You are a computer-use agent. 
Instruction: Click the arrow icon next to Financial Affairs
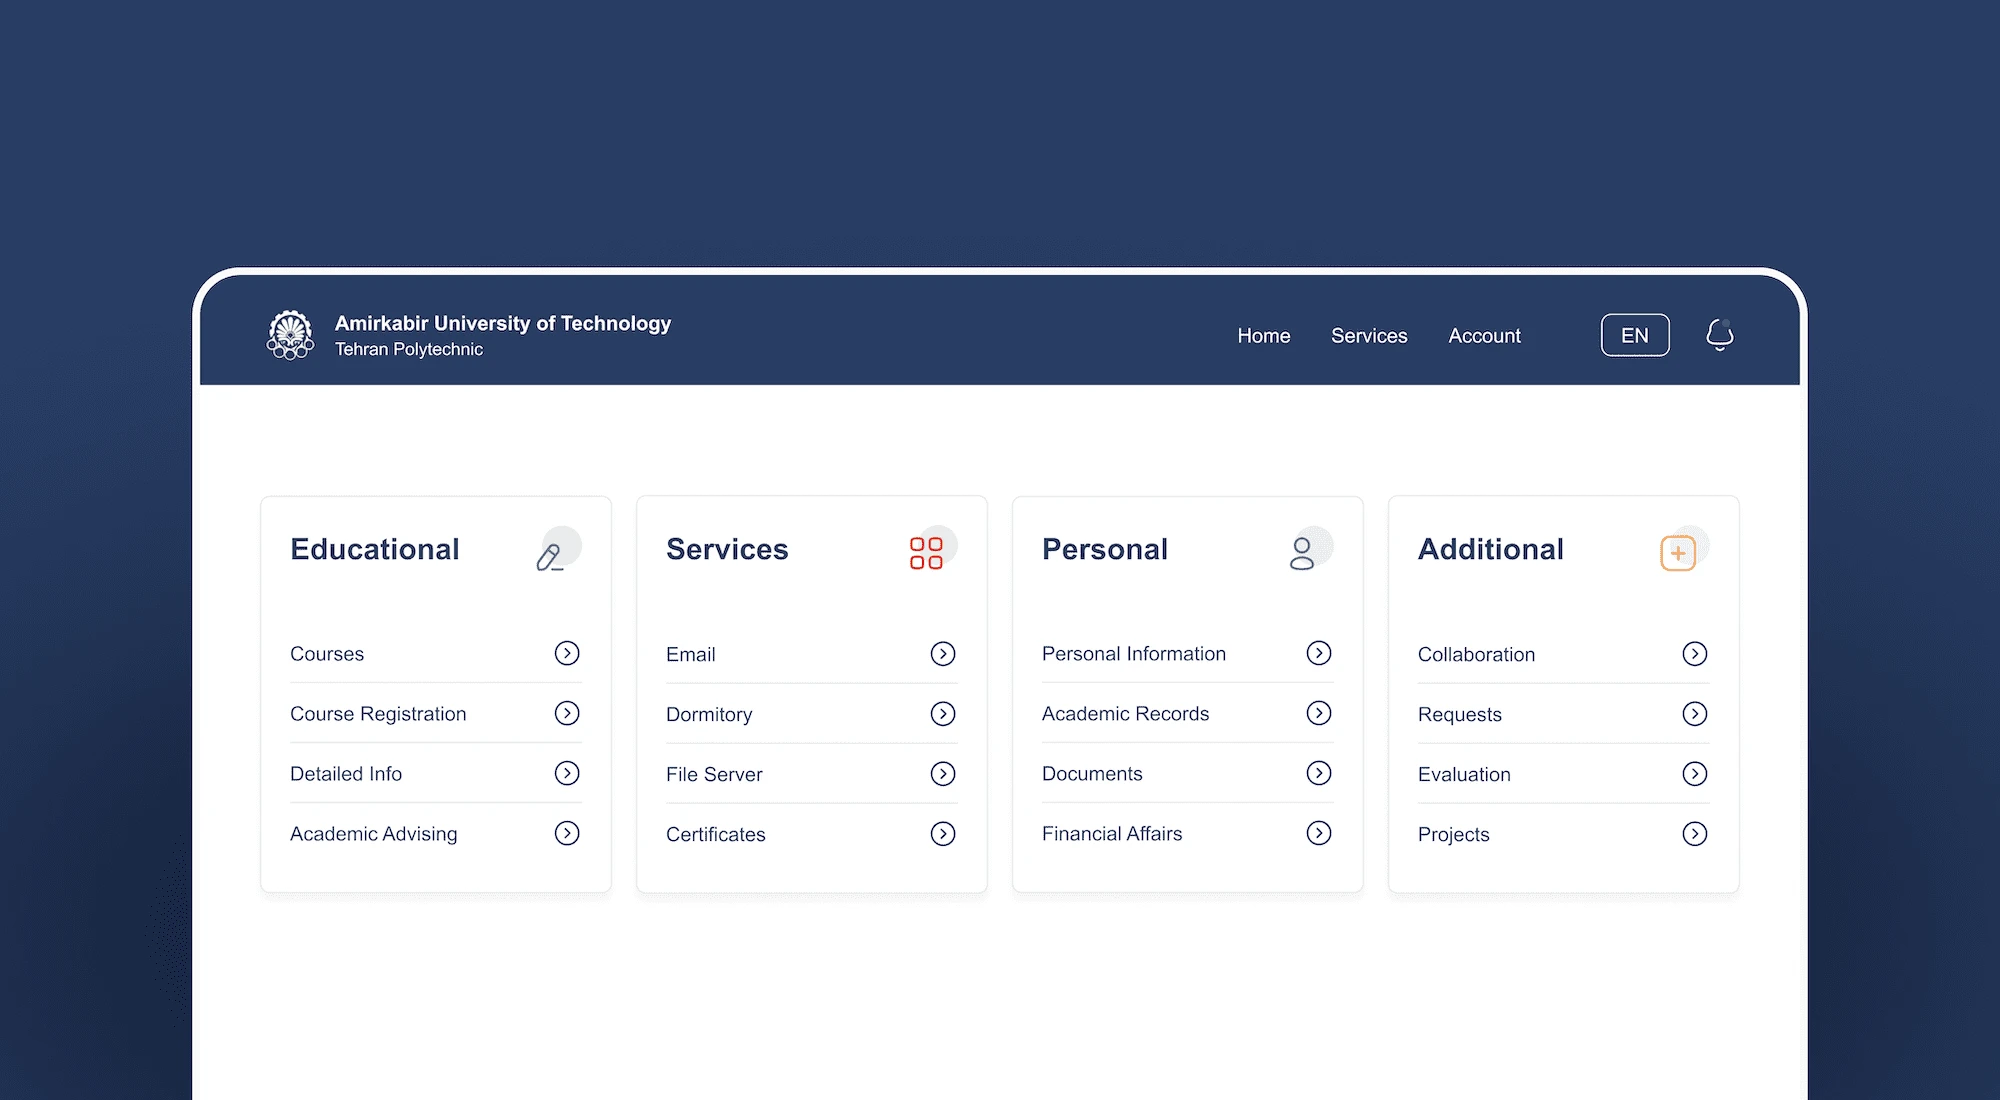pos(1319,833)
